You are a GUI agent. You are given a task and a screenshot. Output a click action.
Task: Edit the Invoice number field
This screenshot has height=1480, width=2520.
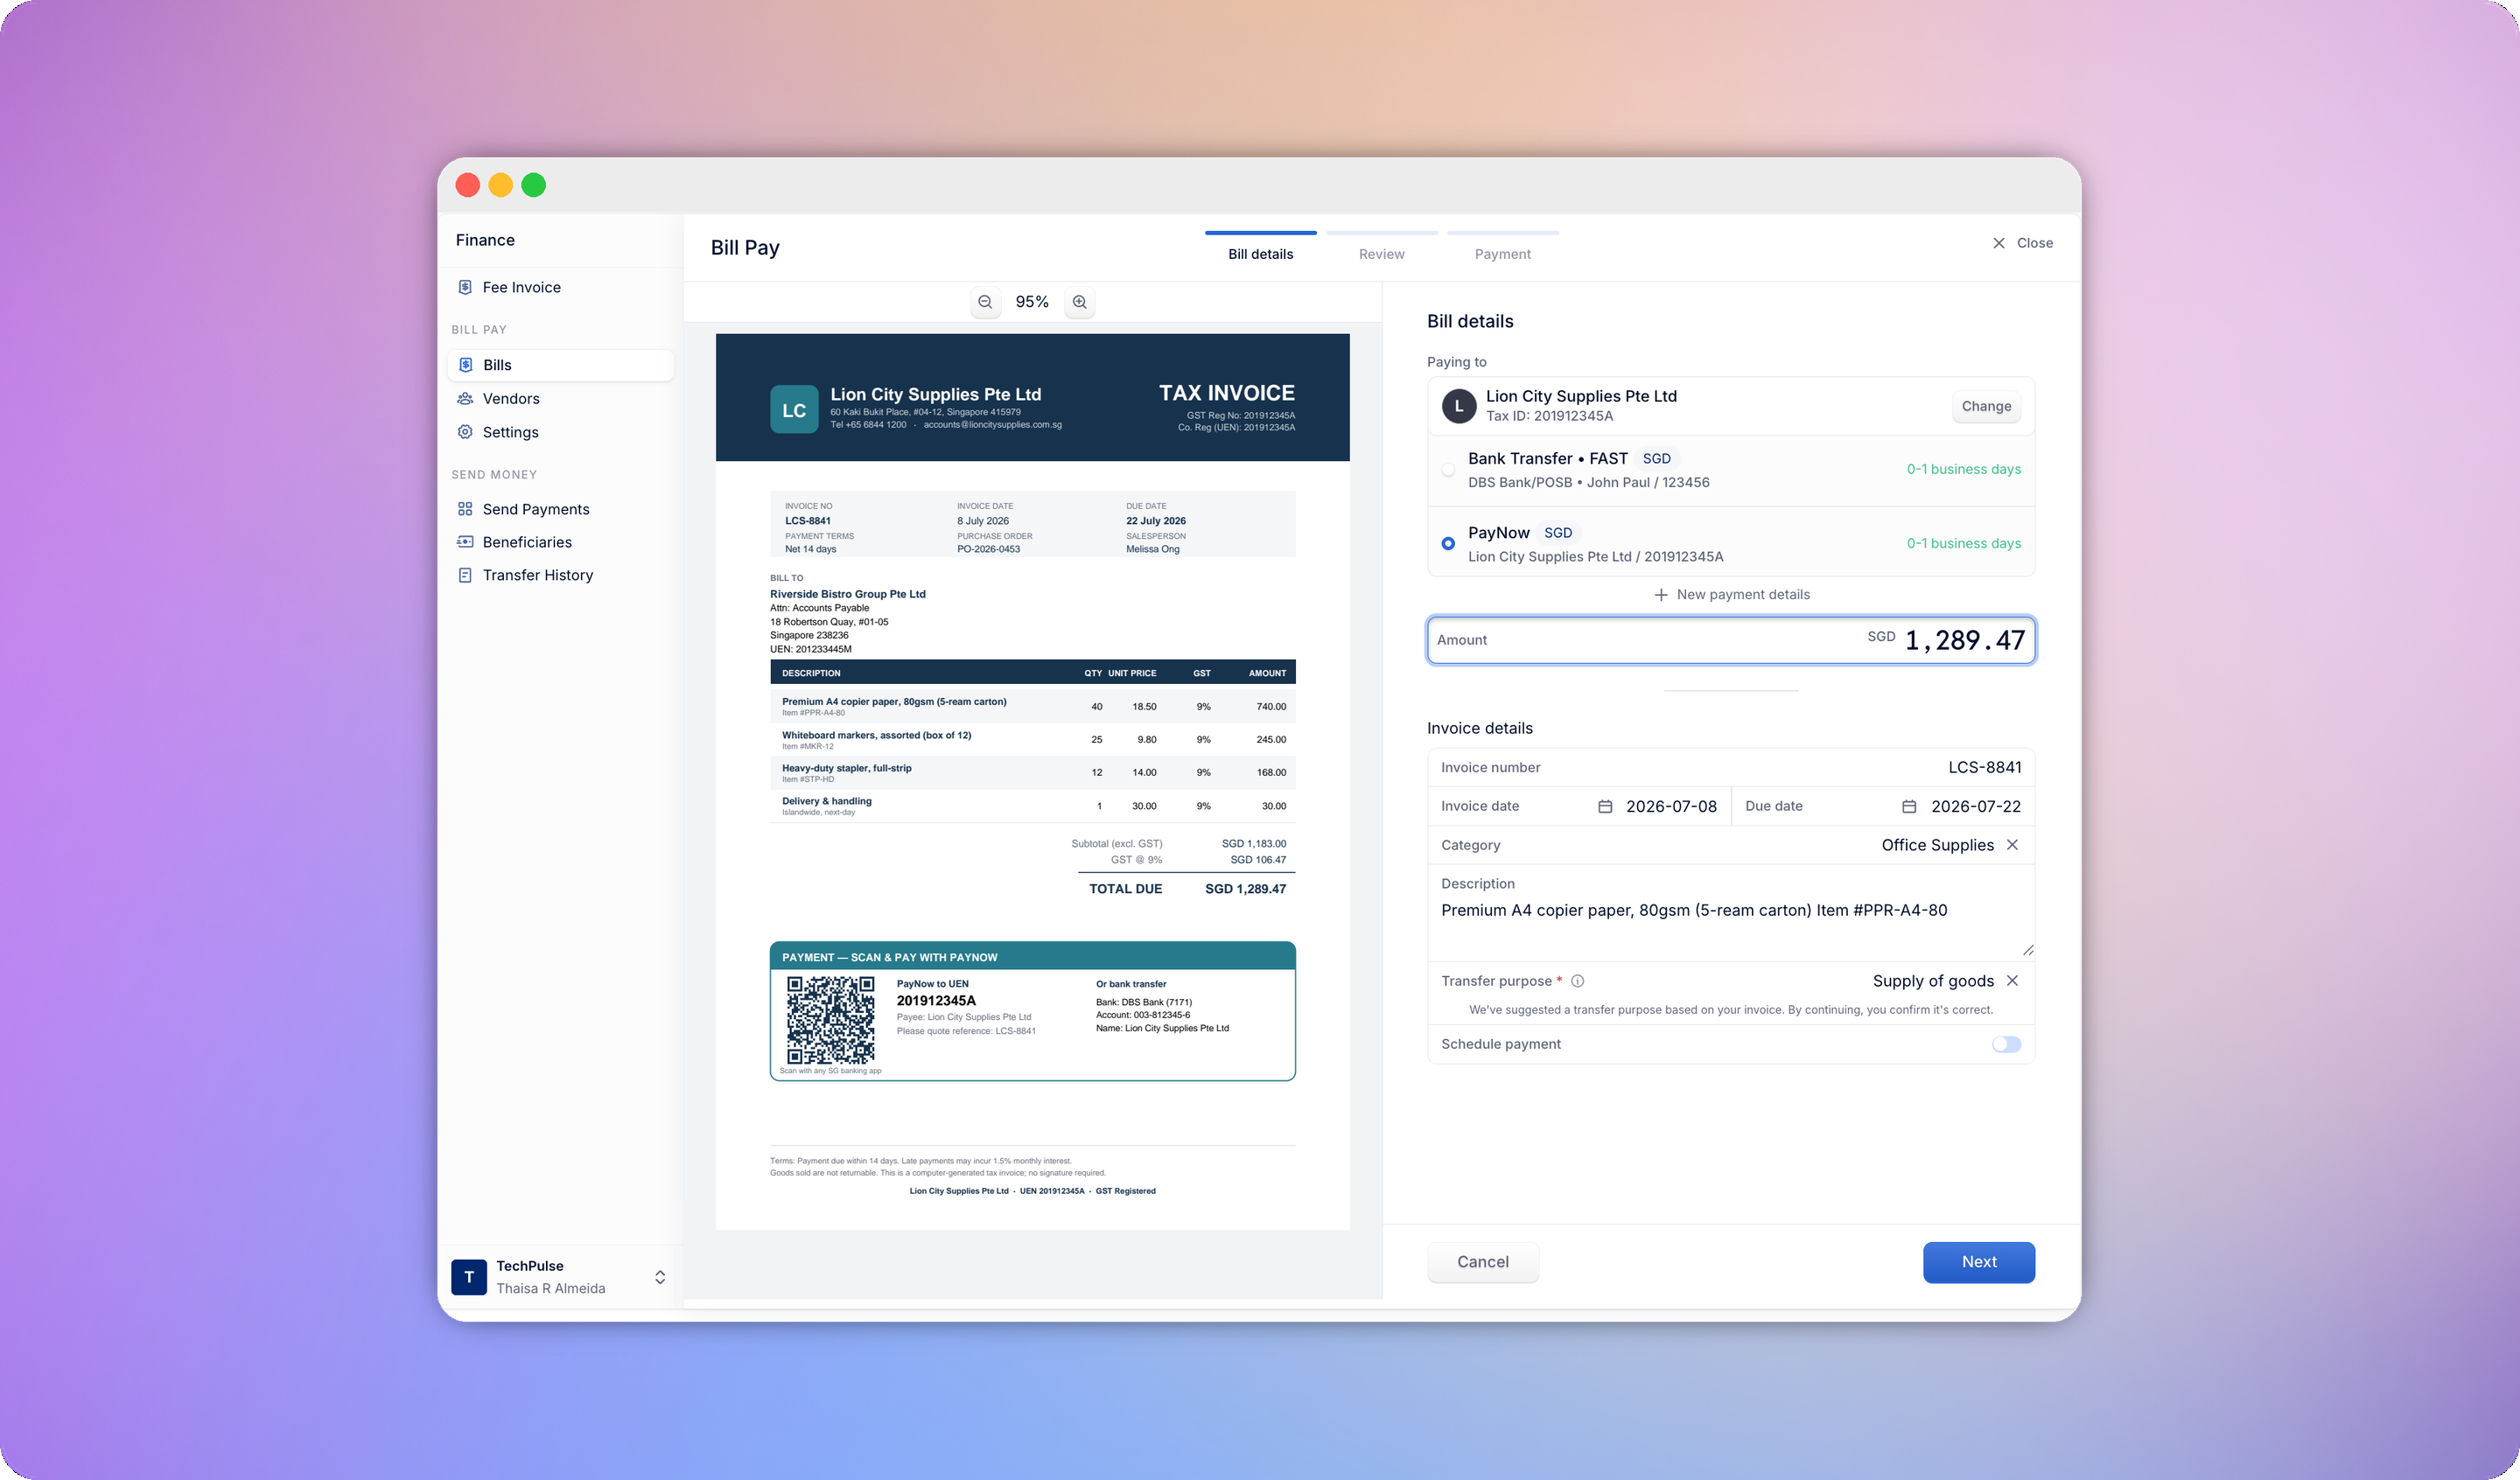[1731, 767]
